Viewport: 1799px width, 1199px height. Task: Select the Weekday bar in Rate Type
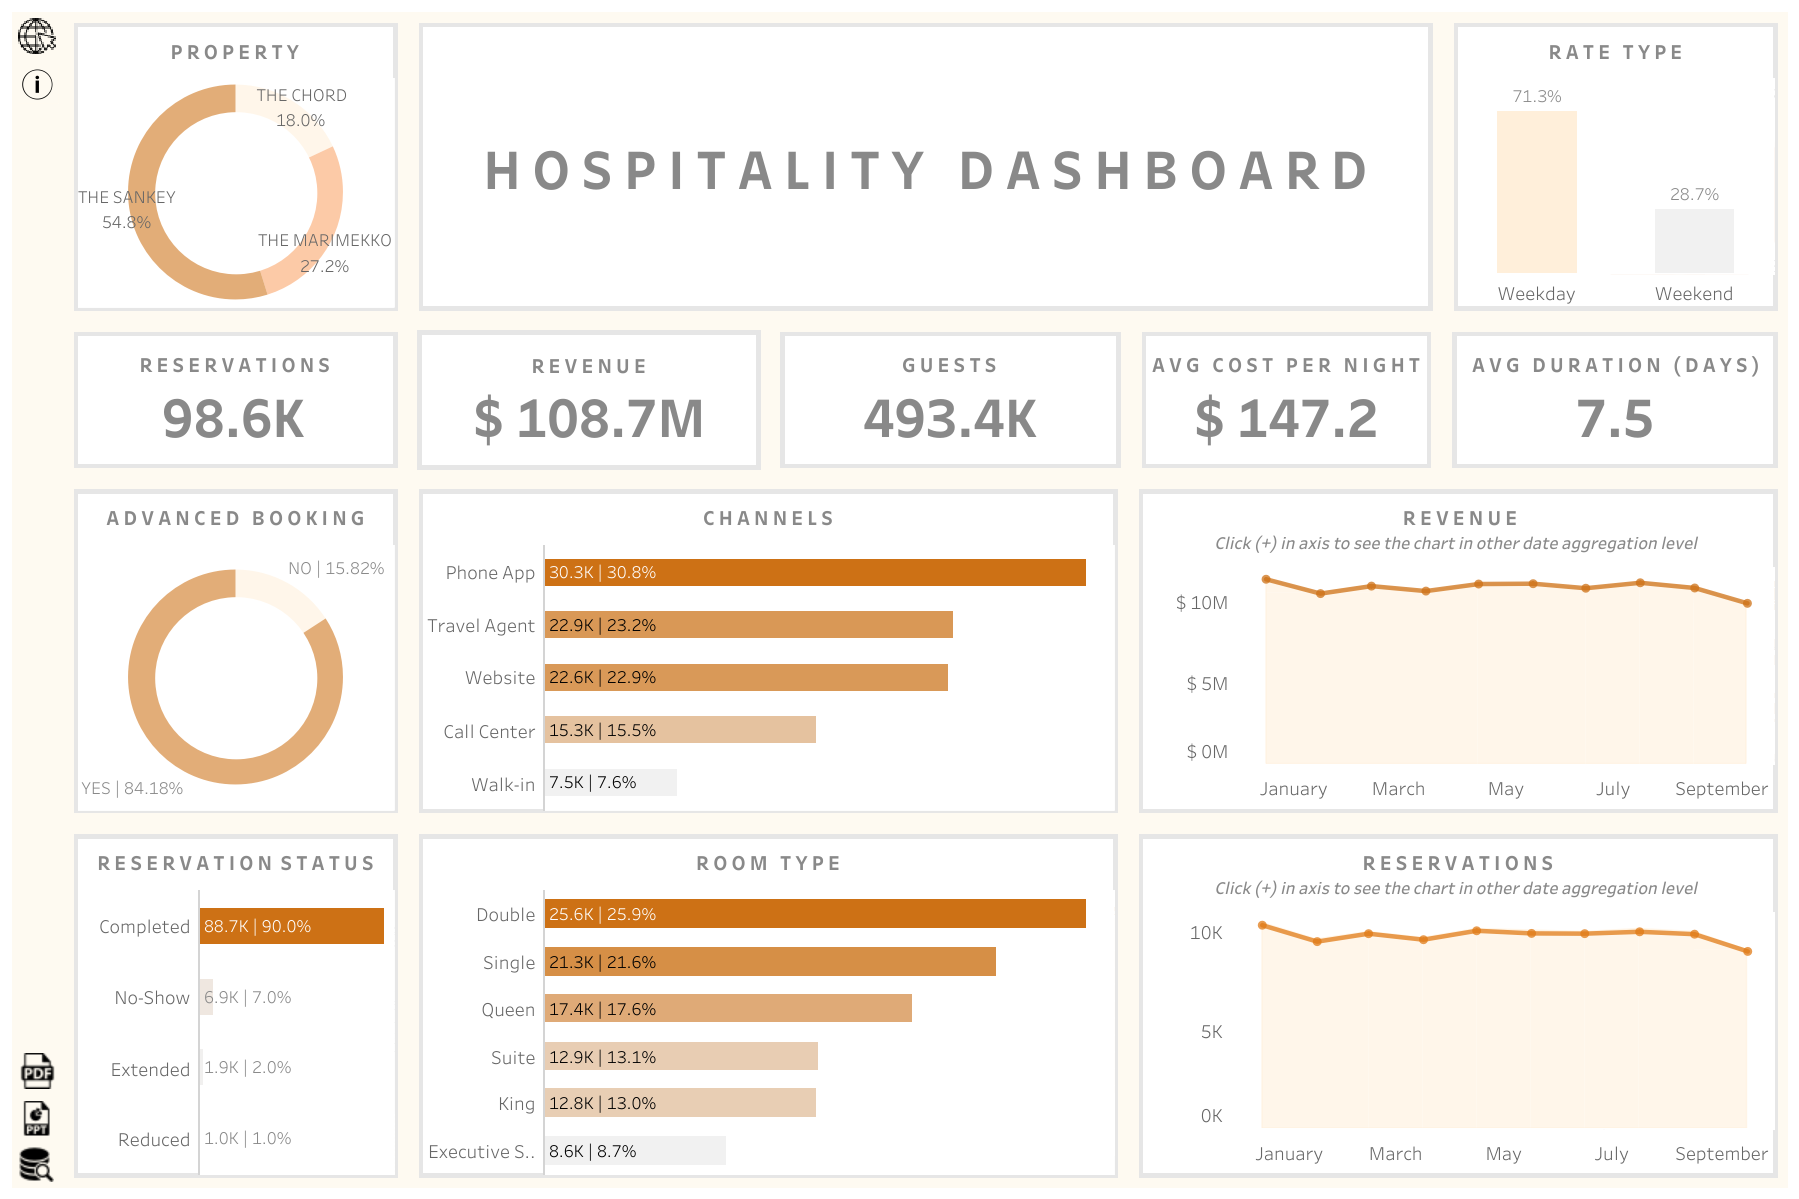(x=1536, y=192)
